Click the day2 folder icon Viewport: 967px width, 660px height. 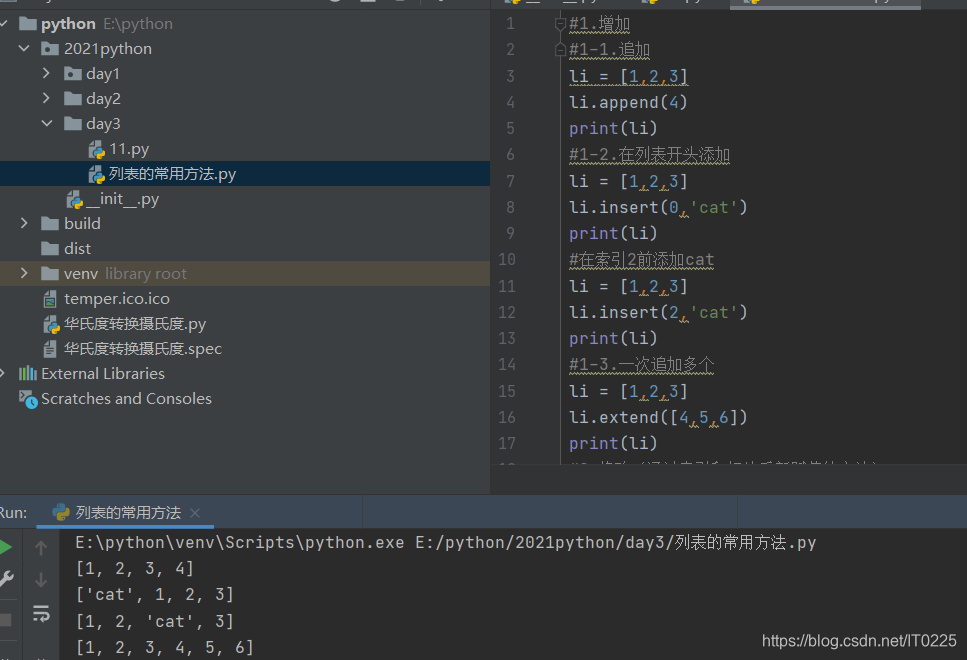73,99
